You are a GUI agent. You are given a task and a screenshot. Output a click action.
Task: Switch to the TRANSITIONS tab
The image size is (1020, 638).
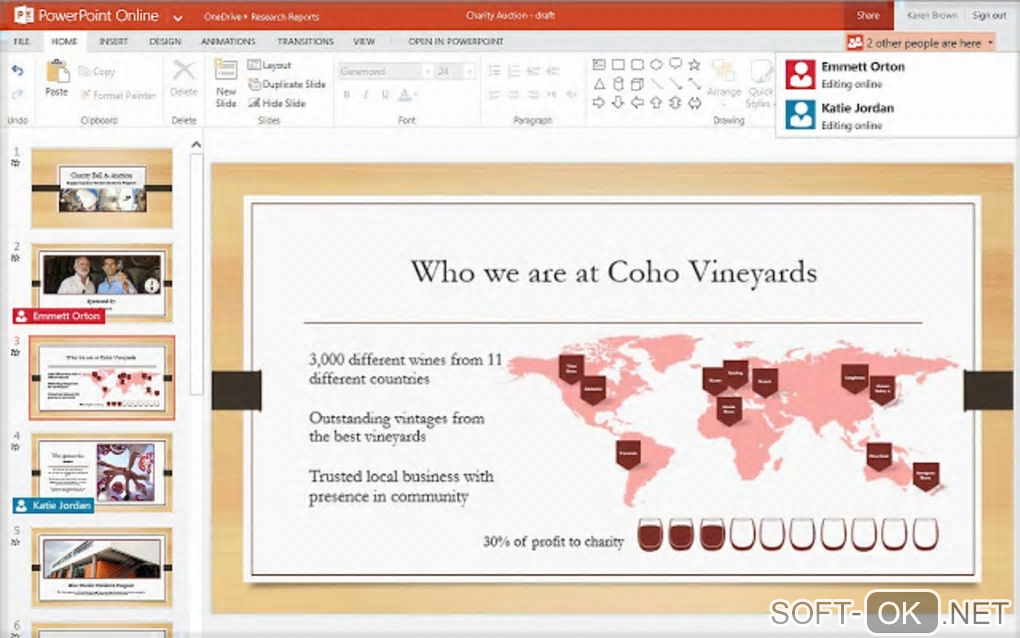click(305, 41)
